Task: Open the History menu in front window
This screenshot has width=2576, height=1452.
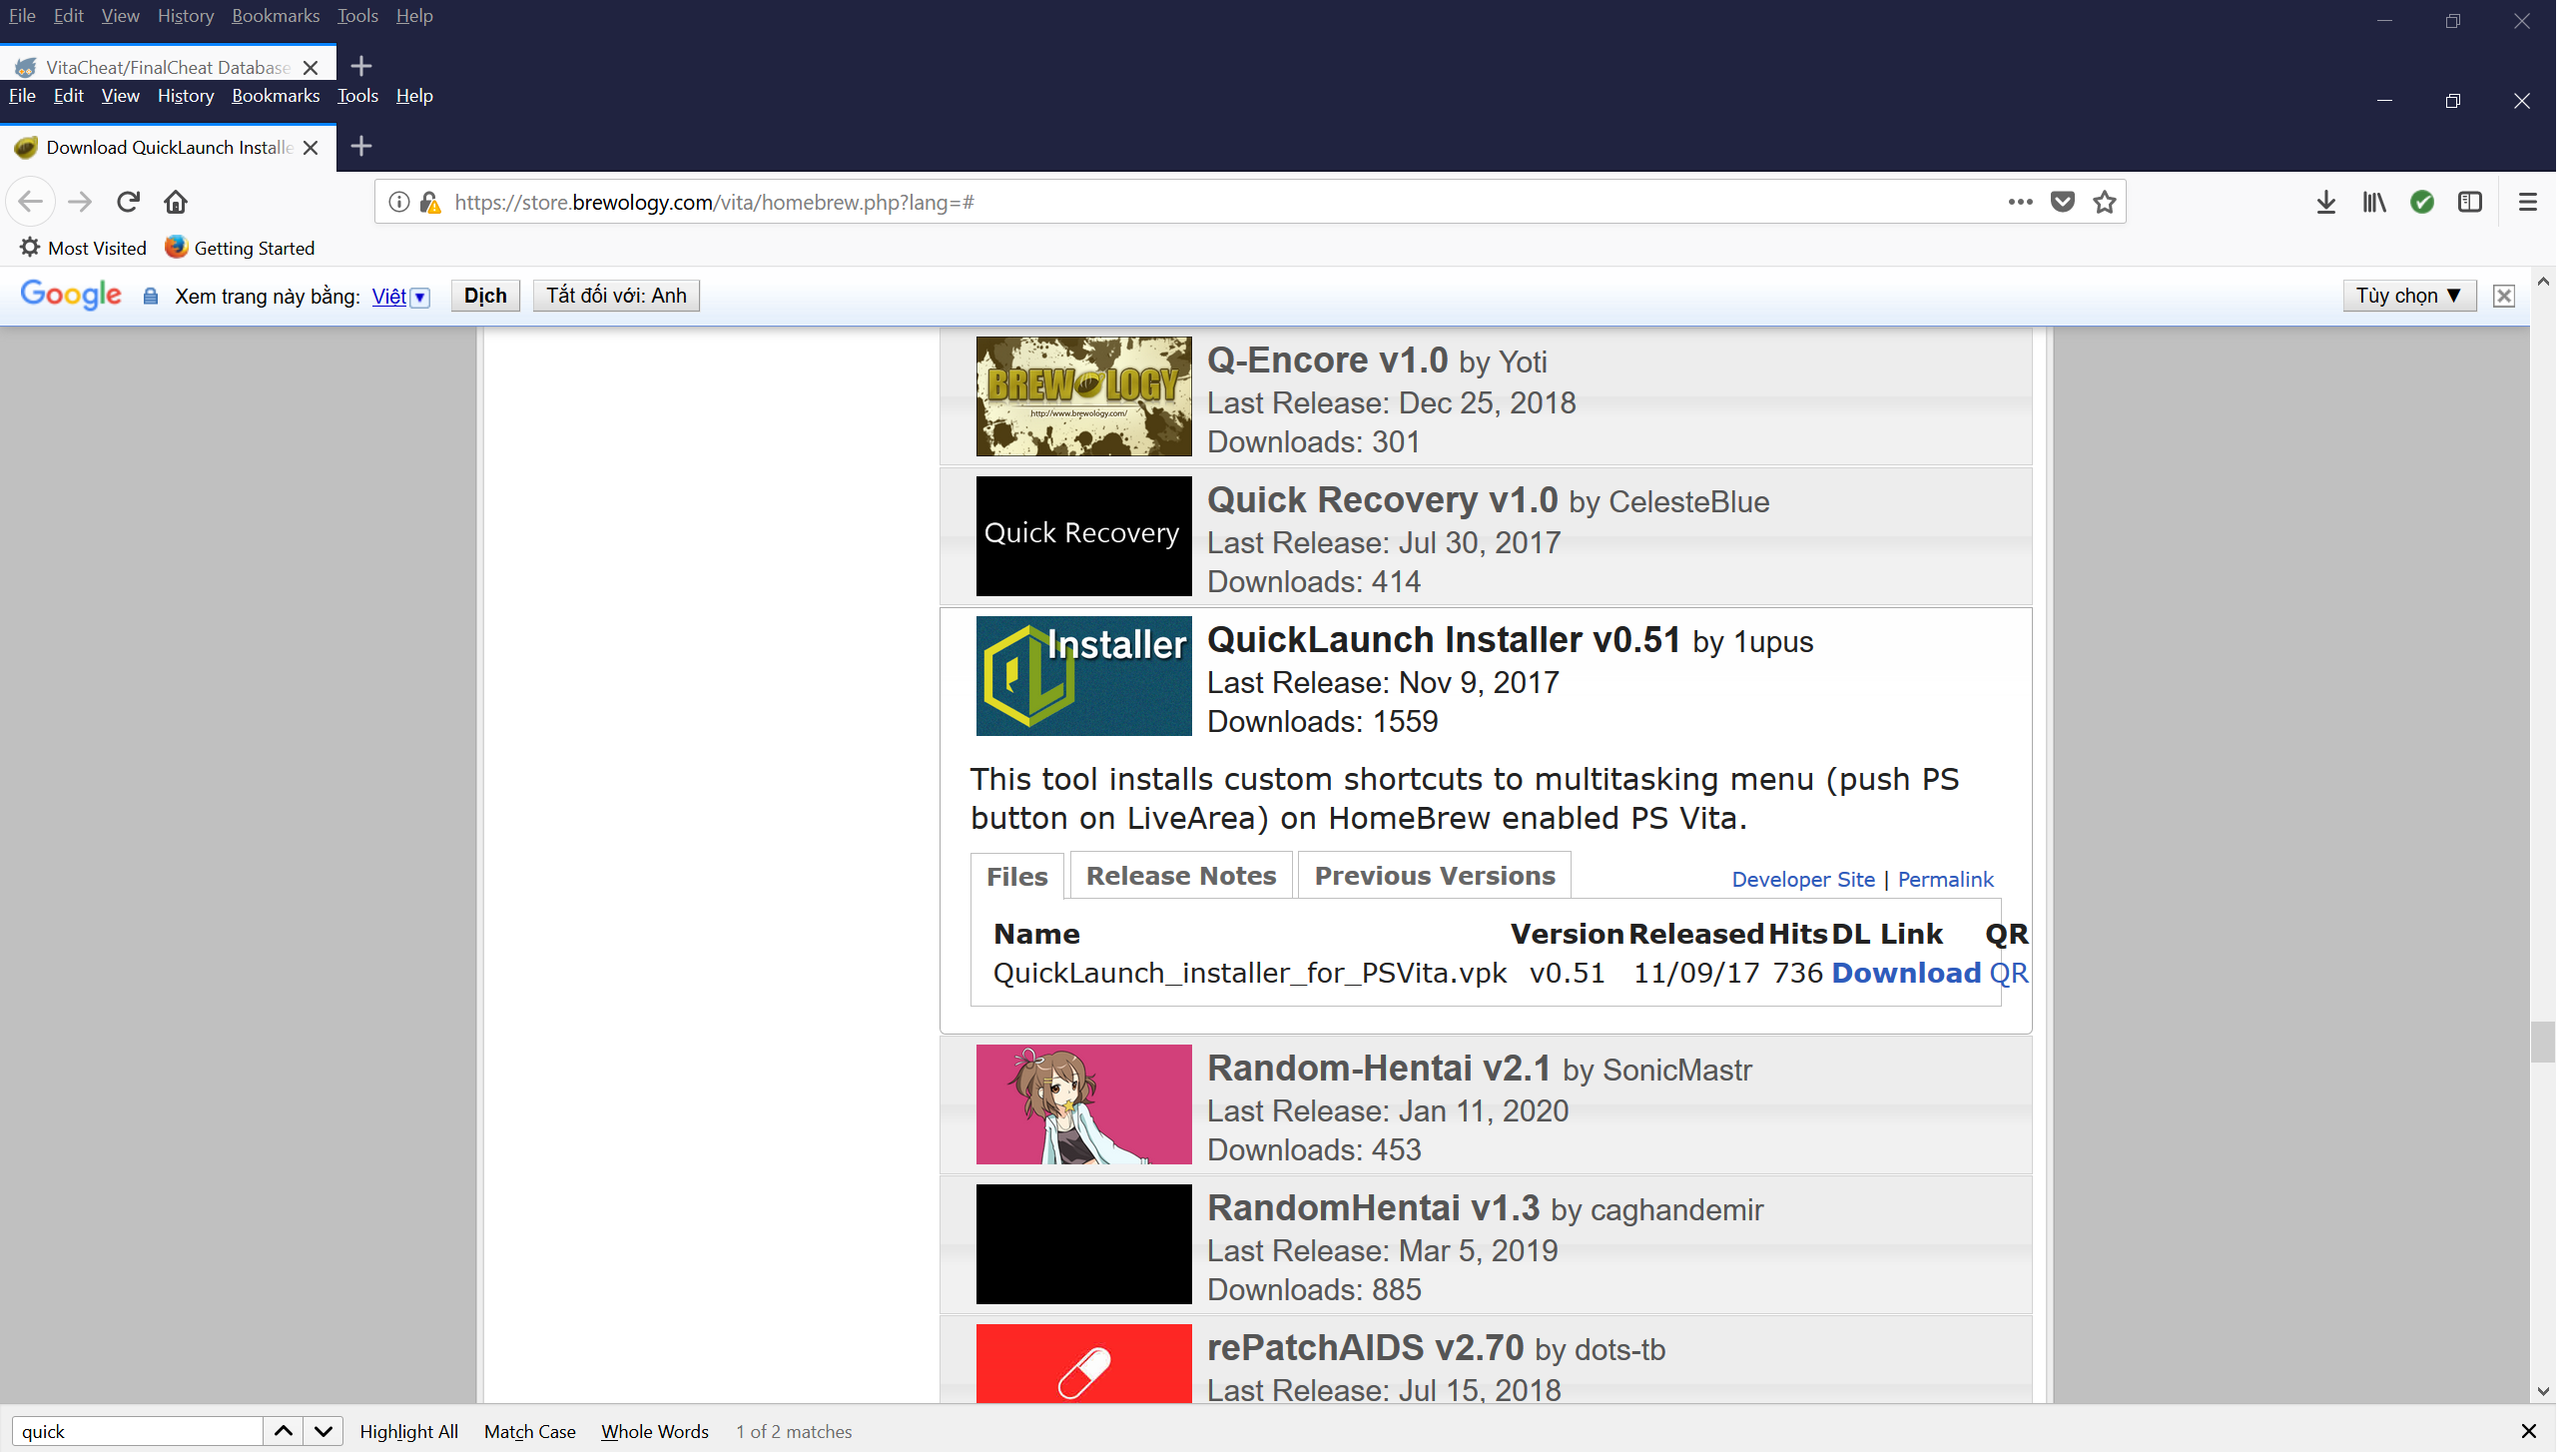Action: tap(186, 96)
